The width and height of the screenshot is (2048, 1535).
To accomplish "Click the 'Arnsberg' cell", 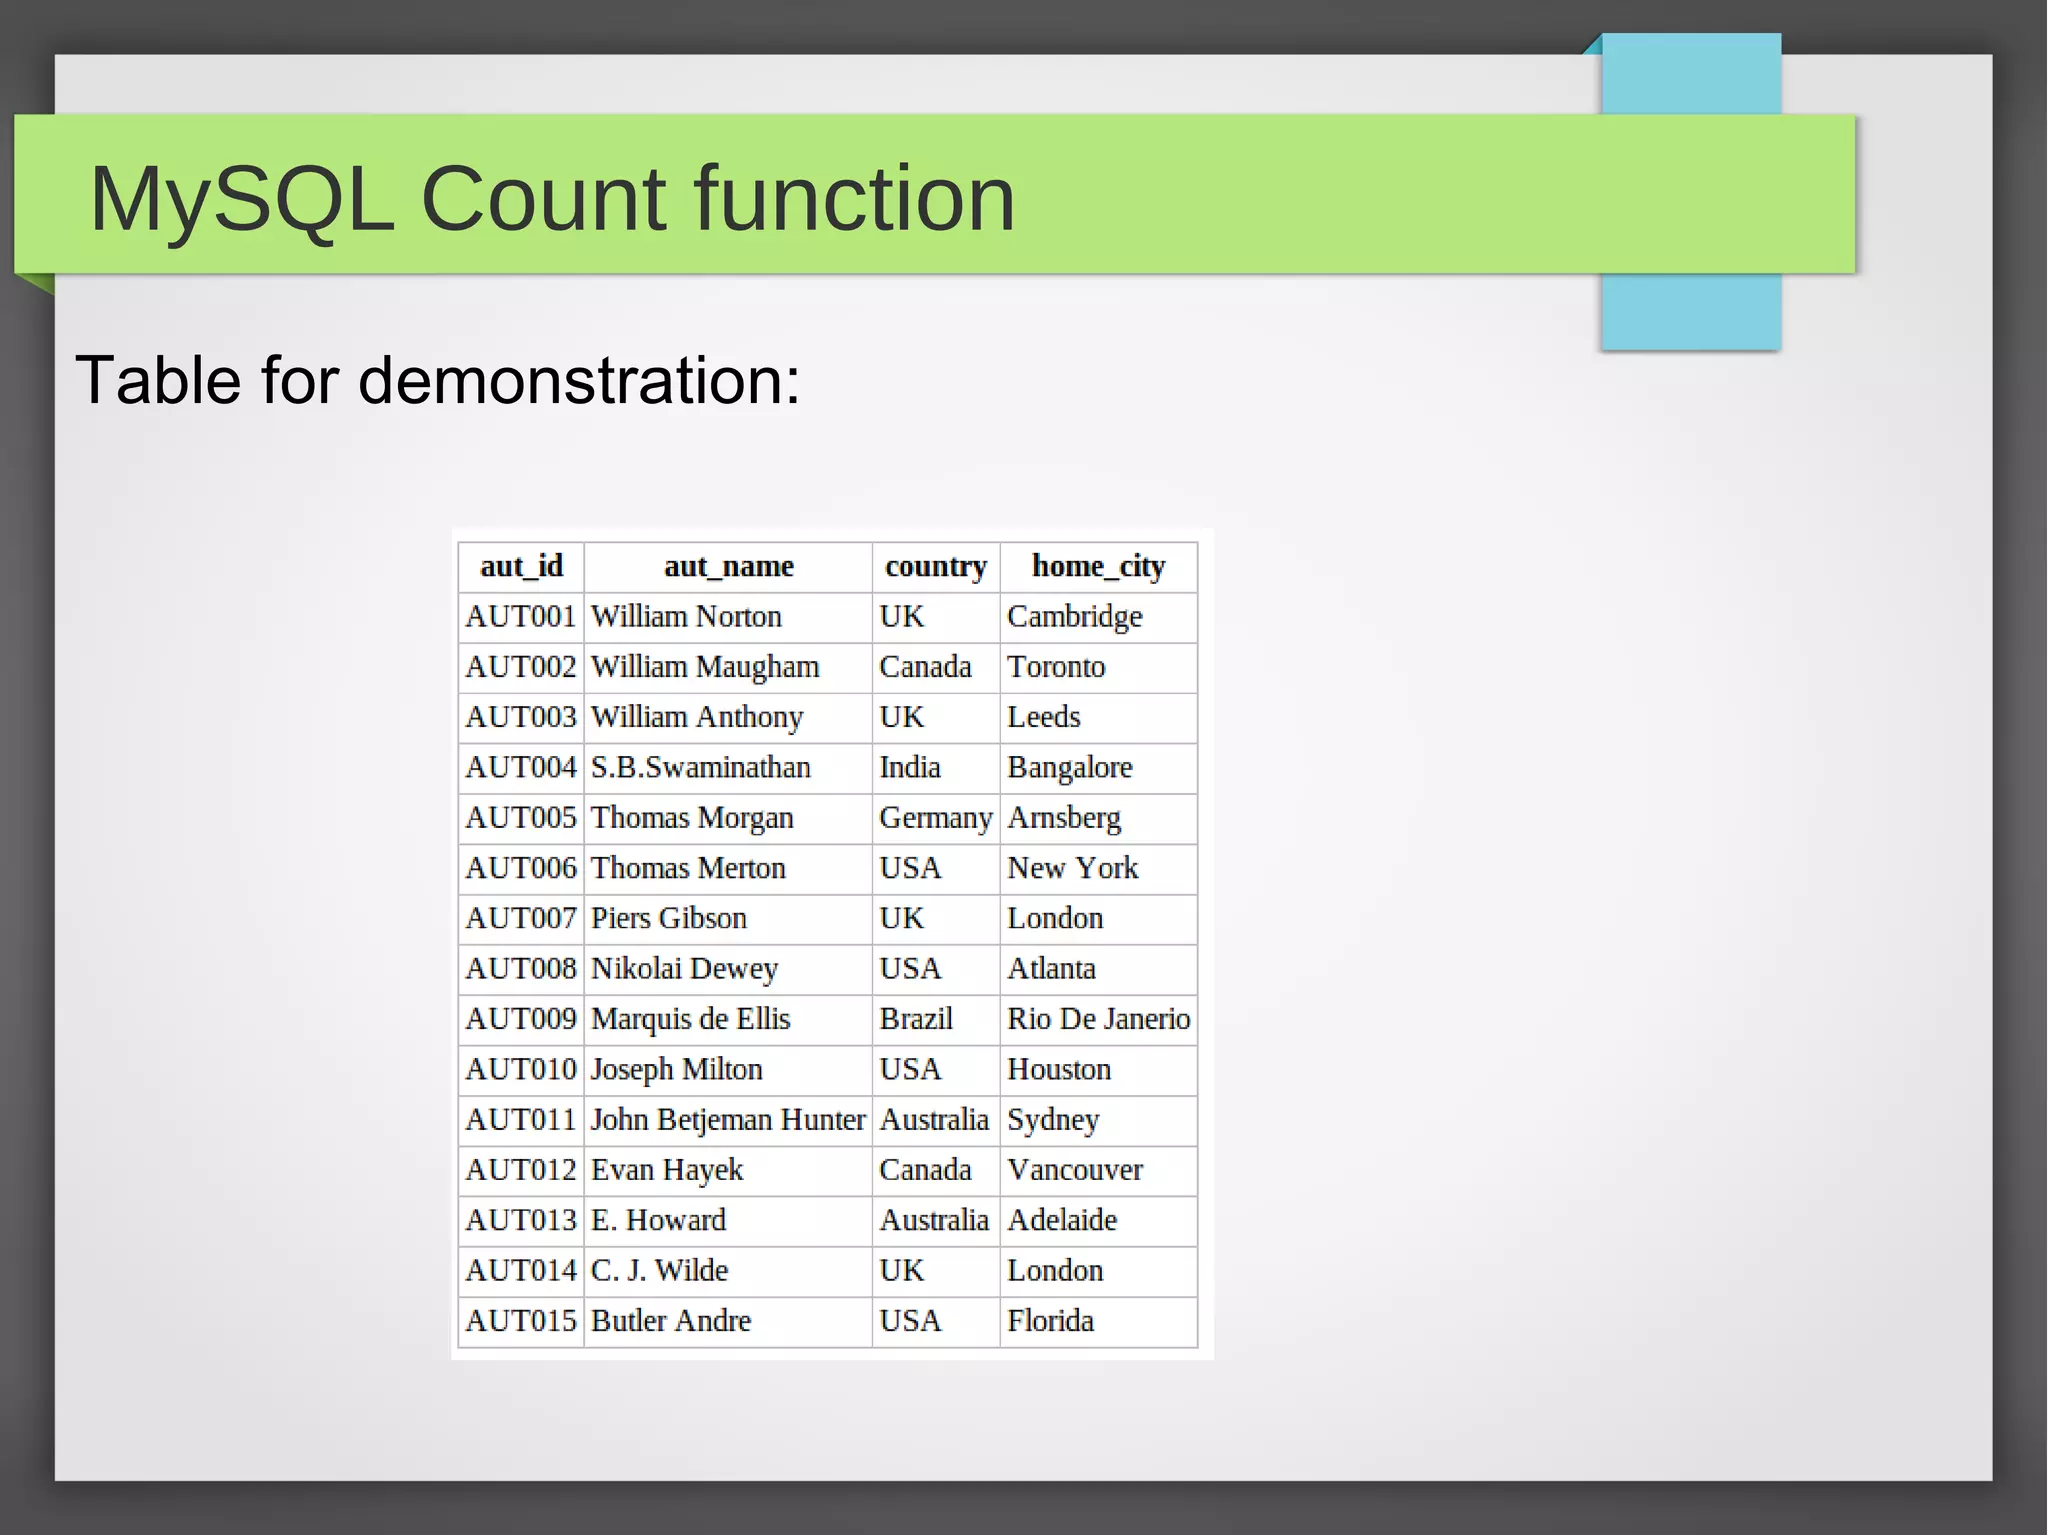I will [x=1099, y=818].
